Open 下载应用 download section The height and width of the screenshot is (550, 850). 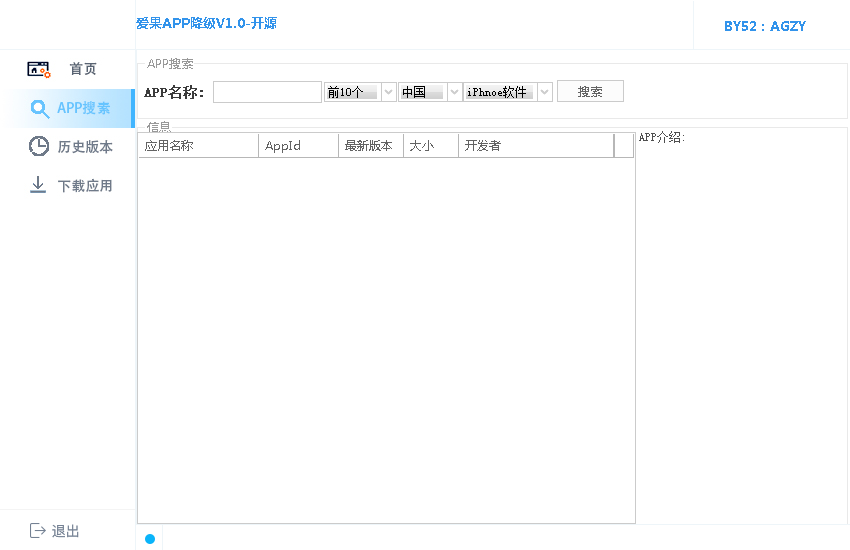pos(85,186)
